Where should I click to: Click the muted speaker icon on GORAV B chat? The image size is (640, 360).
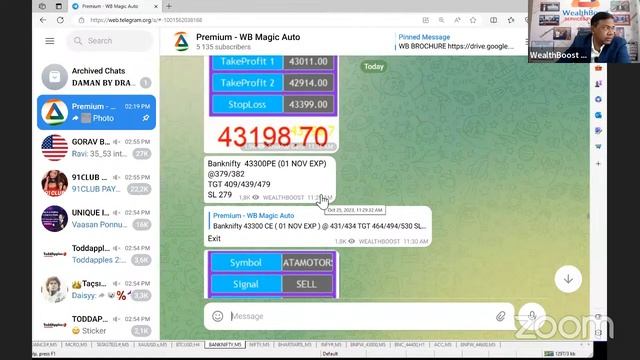tap(117, 142)
